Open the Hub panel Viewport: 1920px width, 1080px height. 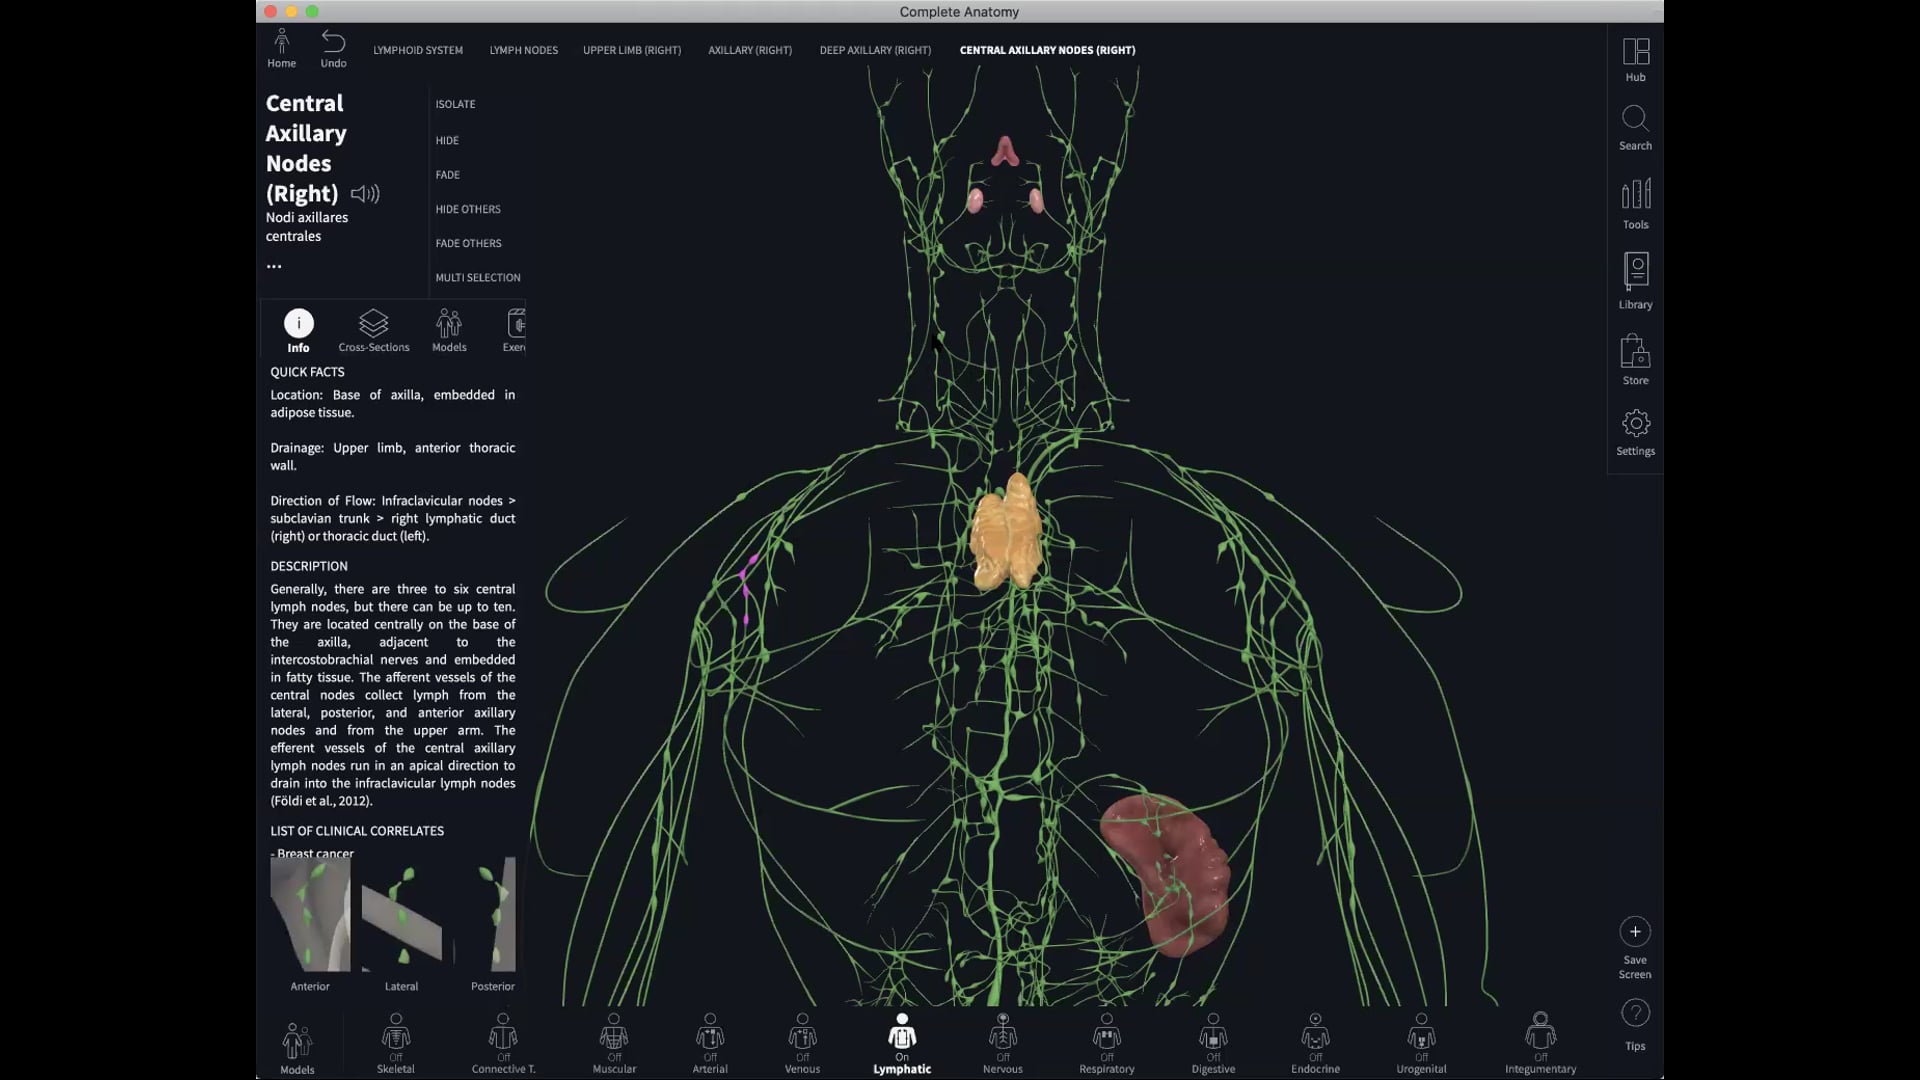[1635, 55]
